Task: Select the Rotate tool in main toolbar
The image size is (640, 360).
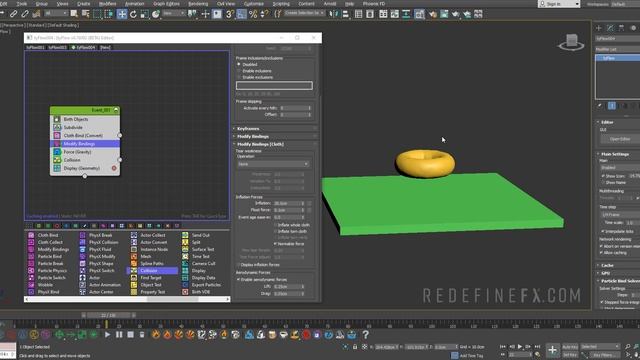Action: click(x=133, y=14)
